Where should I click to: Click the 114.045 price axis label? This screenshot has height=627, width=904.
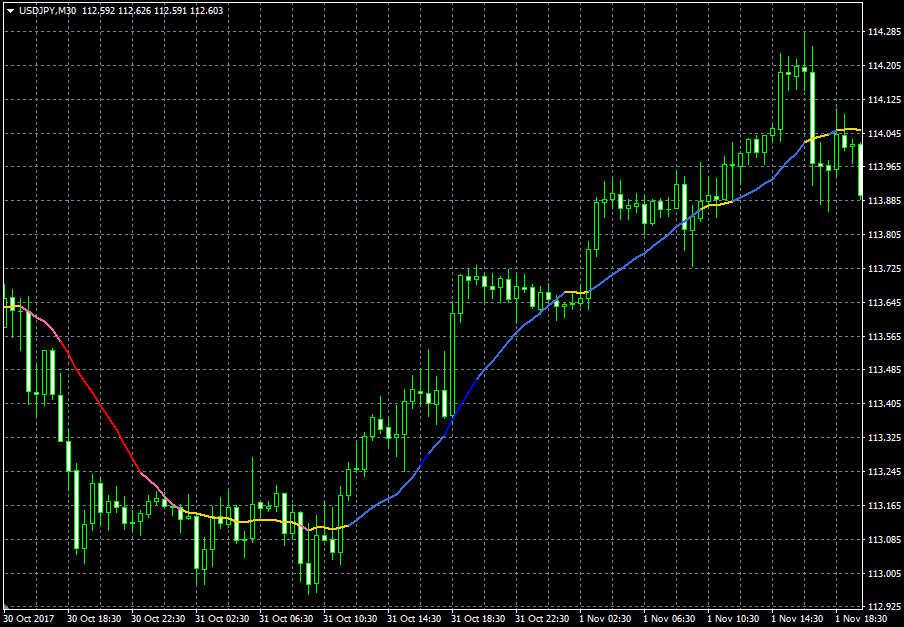(883, 133)
